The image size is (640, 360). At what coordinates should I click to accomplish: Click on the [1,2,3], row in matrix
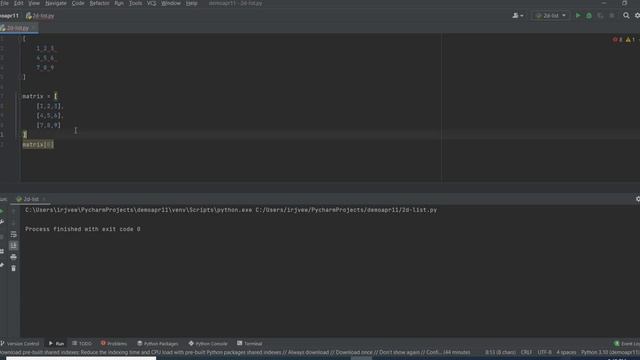50,106
